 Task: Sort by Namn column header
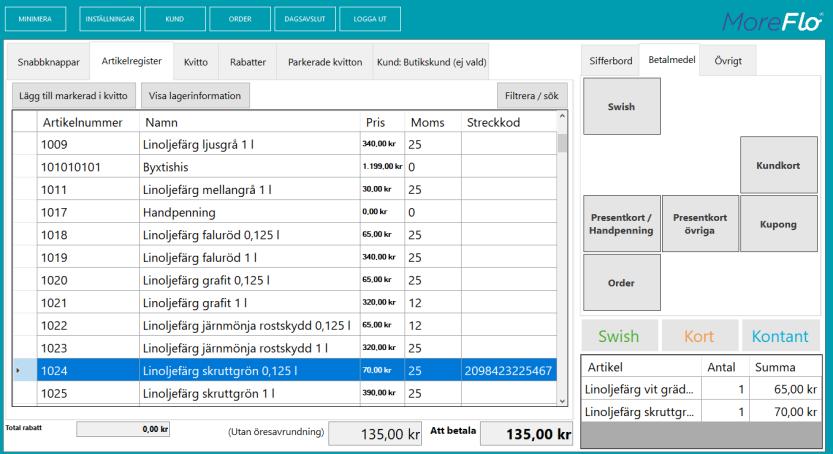pyautogui.click(x=250, y=122)
